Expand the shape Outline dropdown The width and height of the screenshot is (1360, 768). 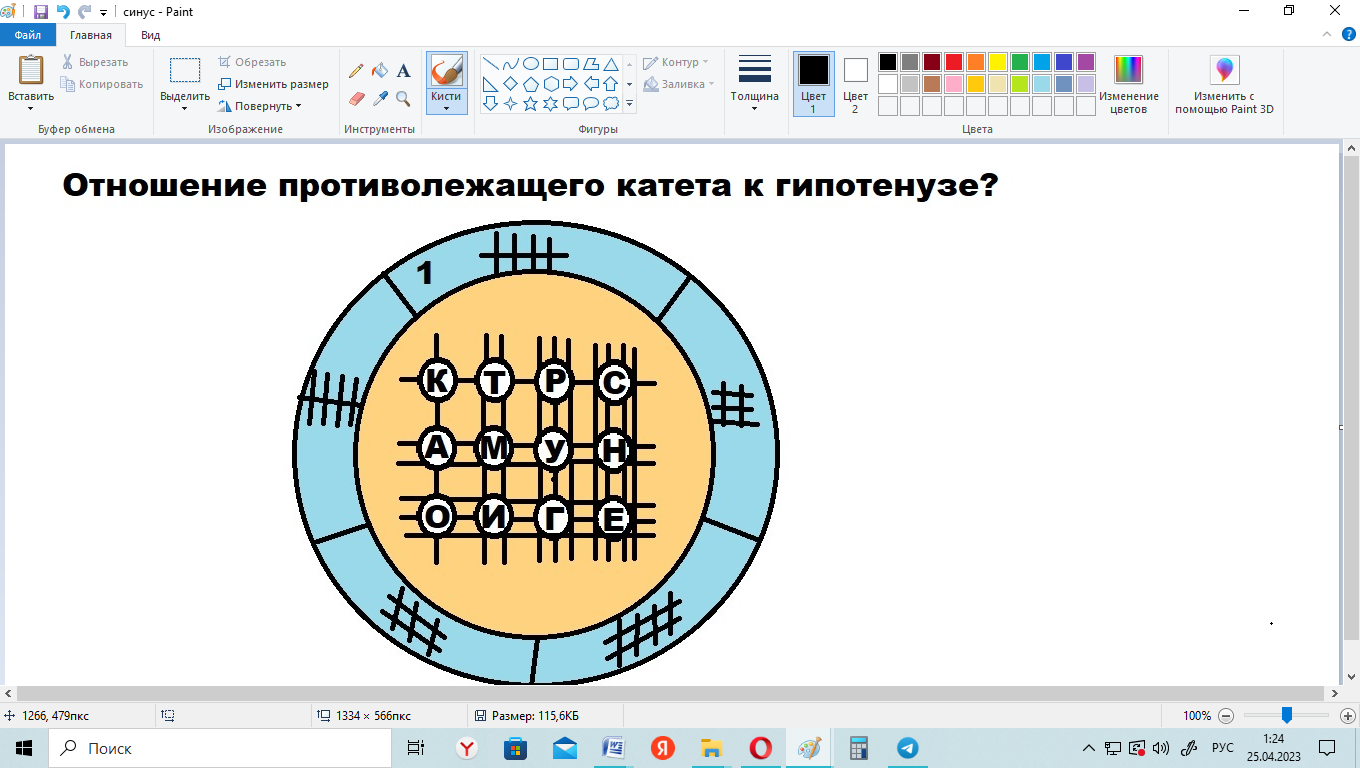pos(677,62)
